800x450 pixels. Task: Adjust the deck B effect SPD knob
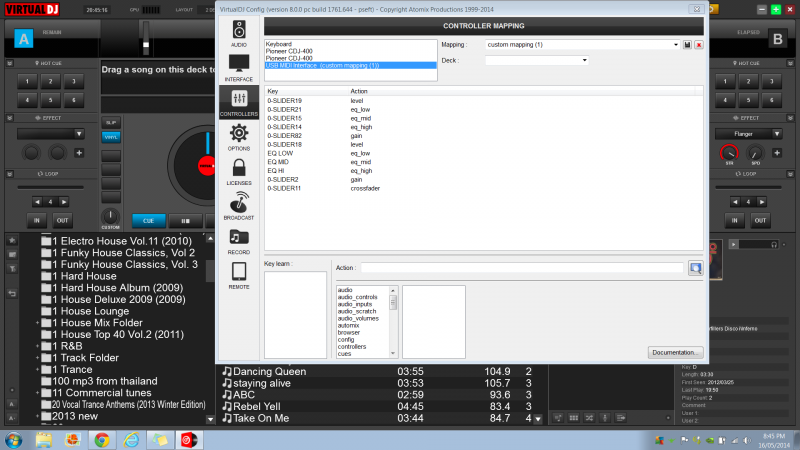[x=755, y=153]
